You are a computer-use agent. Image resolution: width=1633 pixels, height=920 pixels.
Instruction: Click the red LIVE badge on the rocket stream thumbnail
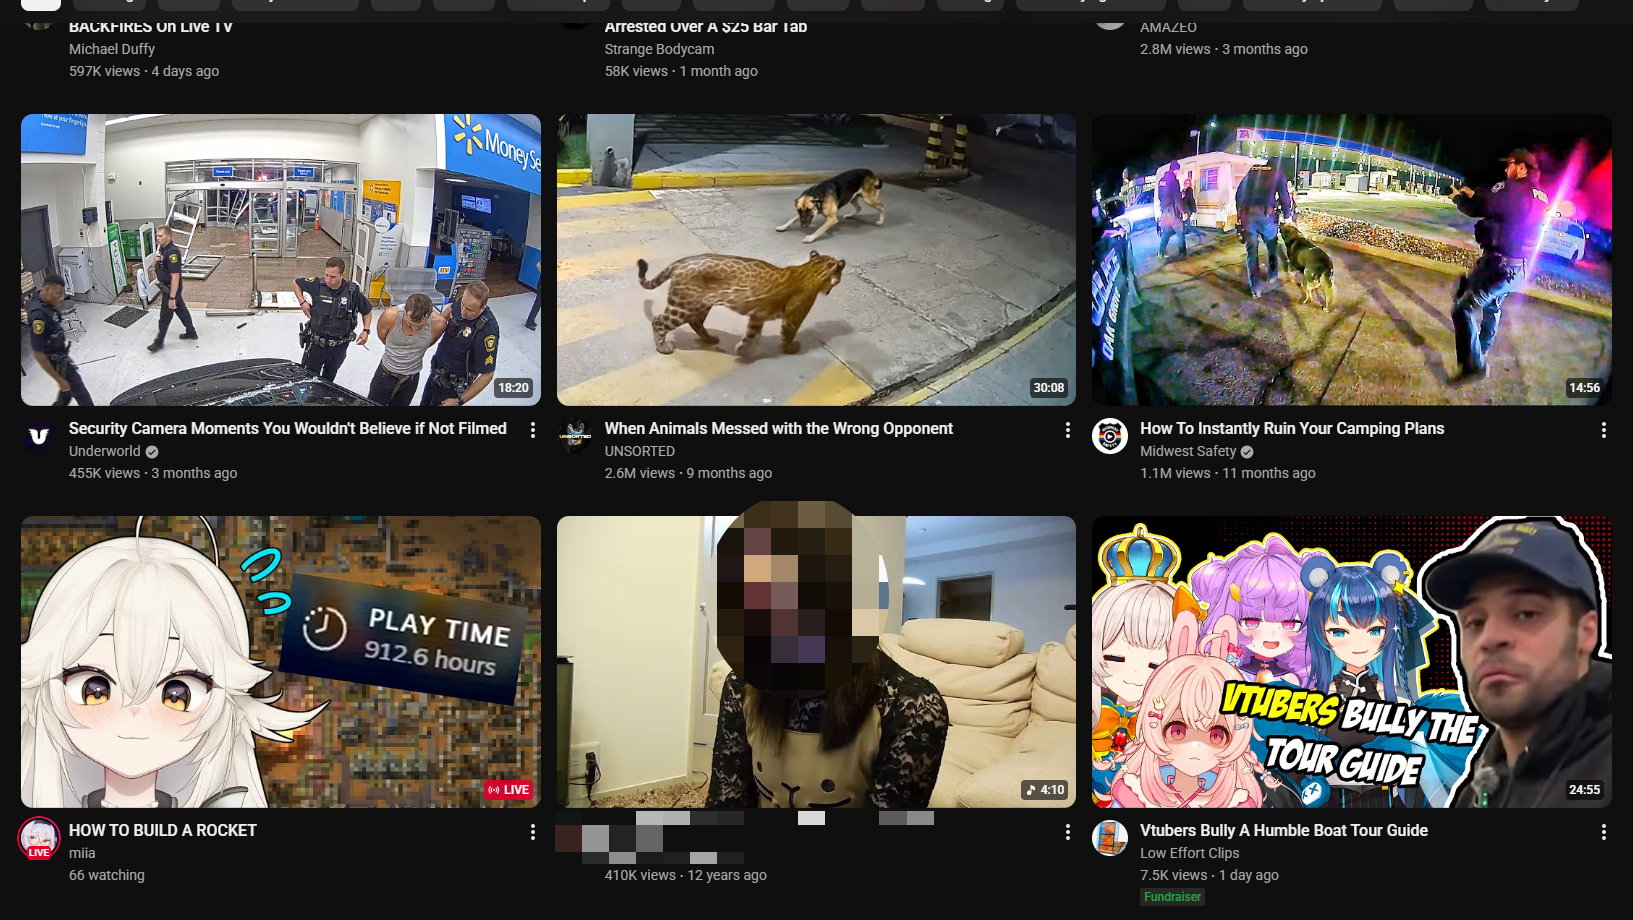[x=508, y=790]
